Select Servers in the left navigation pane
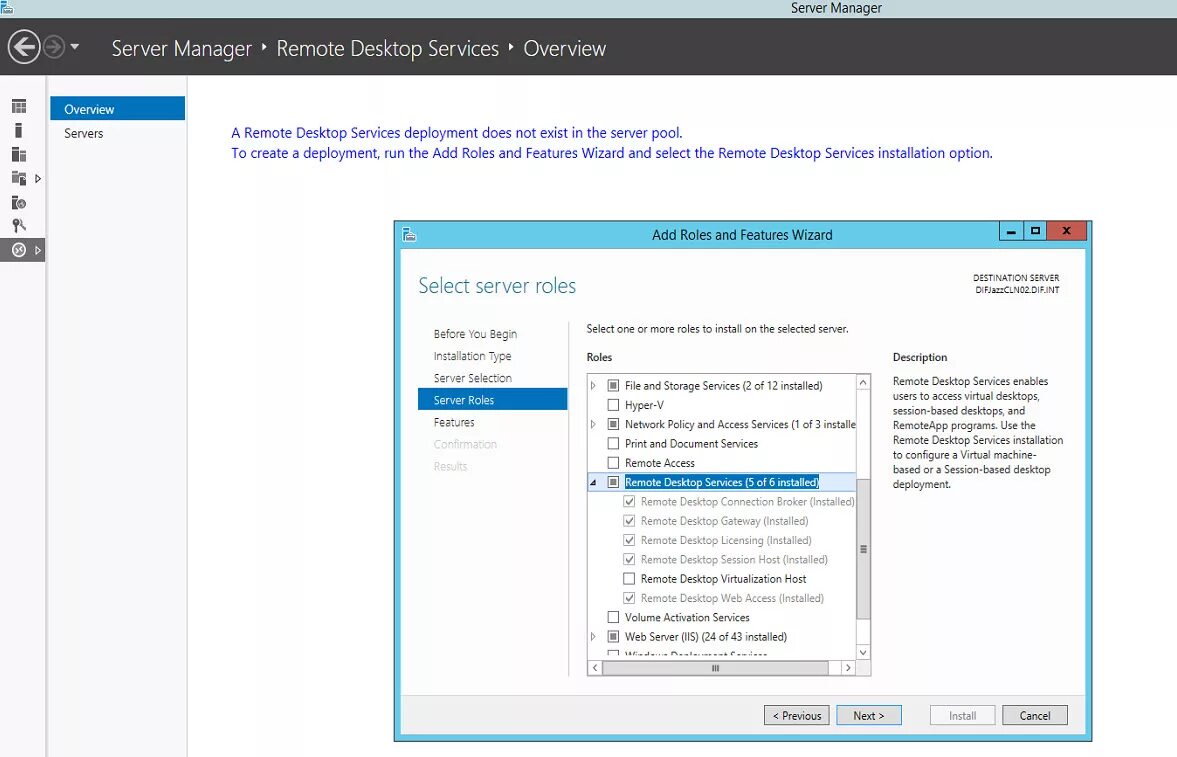1177x757 pixels. coord(117,133)
